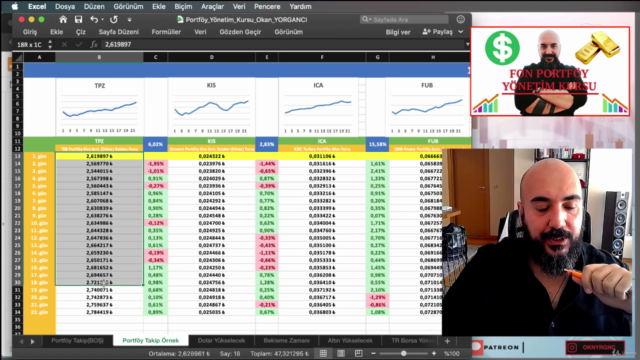This screenshot has height=360, width=640.
Task: Select the ICA line chart
Action: (x=318, y=108)
